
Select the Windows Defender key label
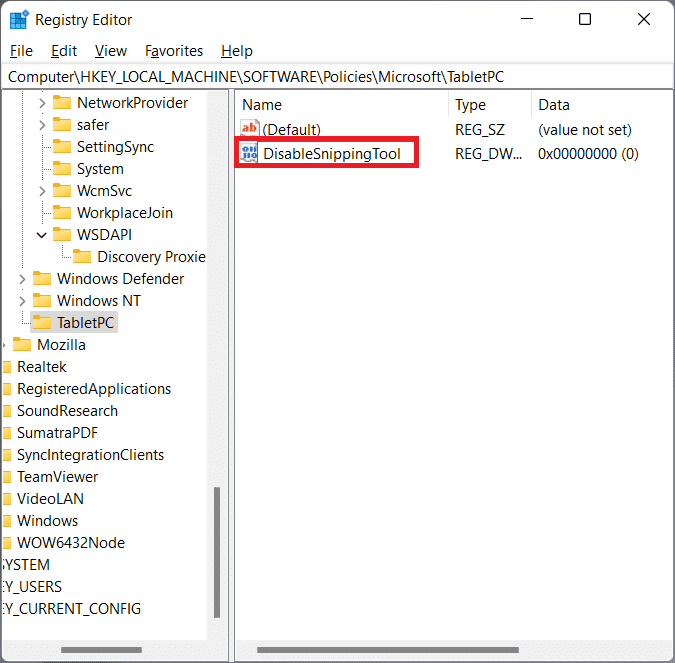click(x=121, y=279)
